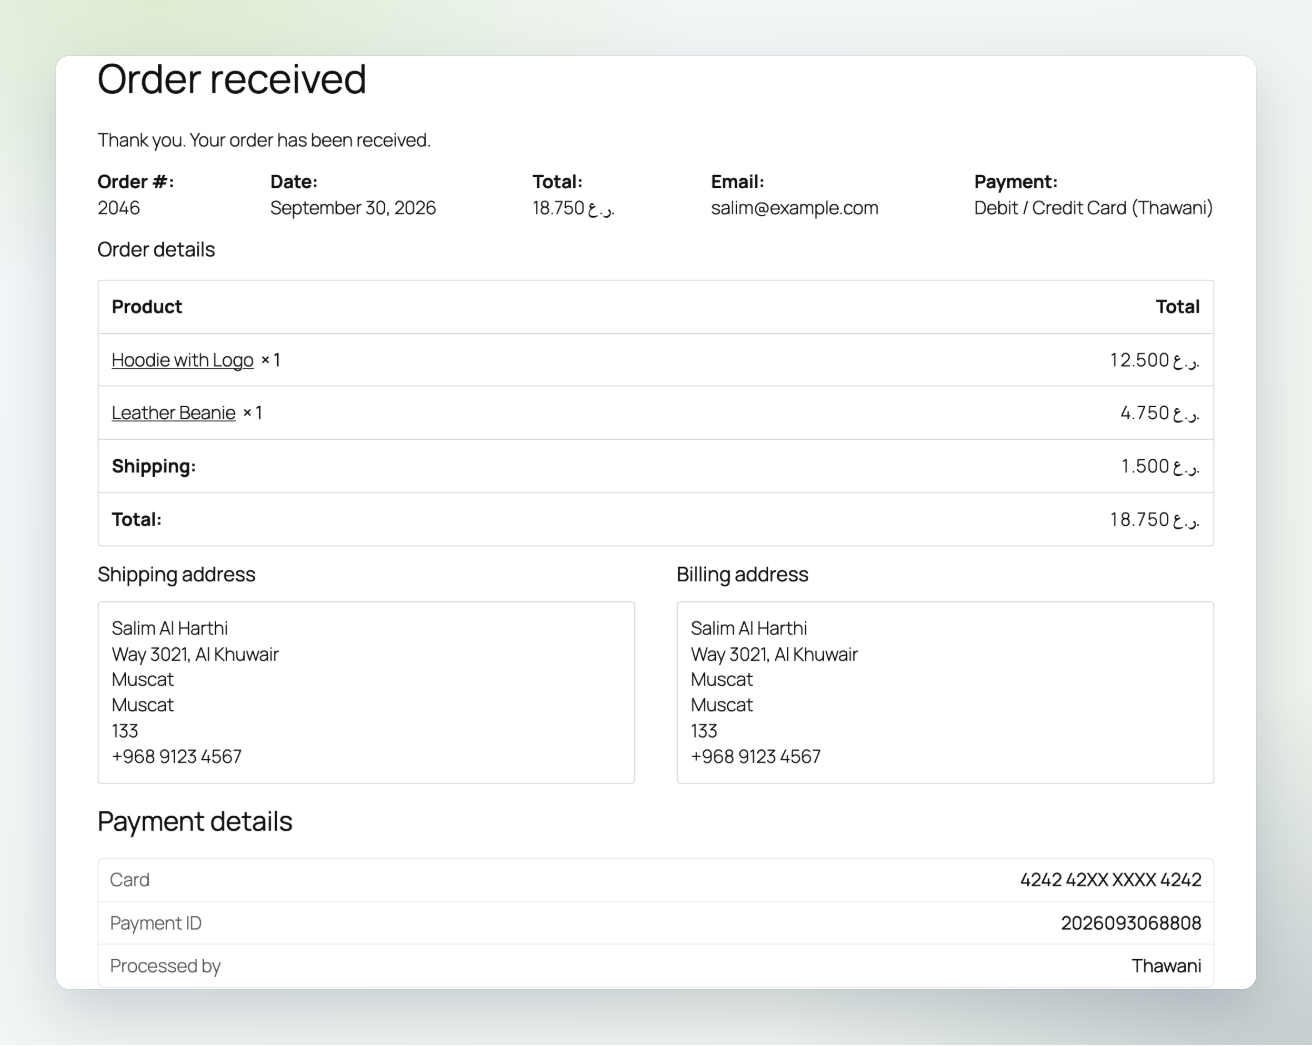Click the Order #: label

pyautogui.click(x=135, y=182)
